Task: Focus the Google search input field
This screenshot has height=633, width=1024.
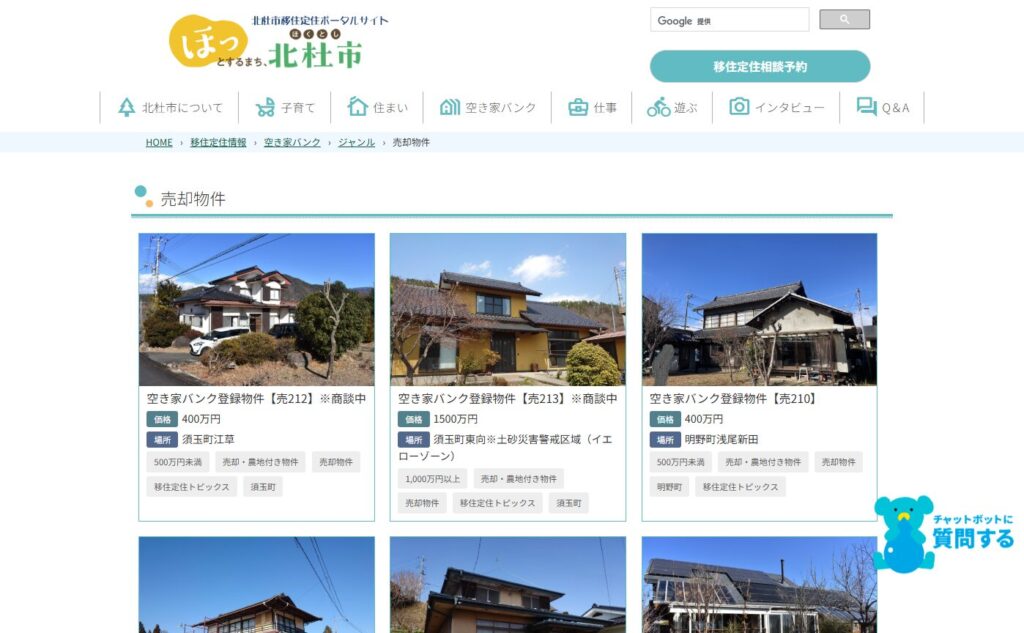Action: point(729,20)
